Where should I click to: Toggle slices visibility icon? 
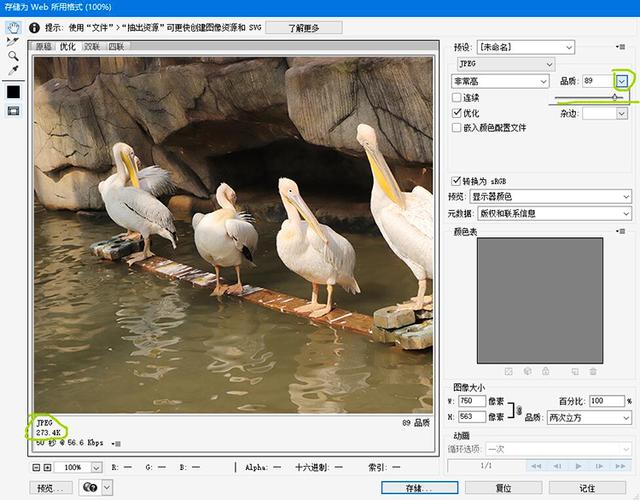pos(13,110)
